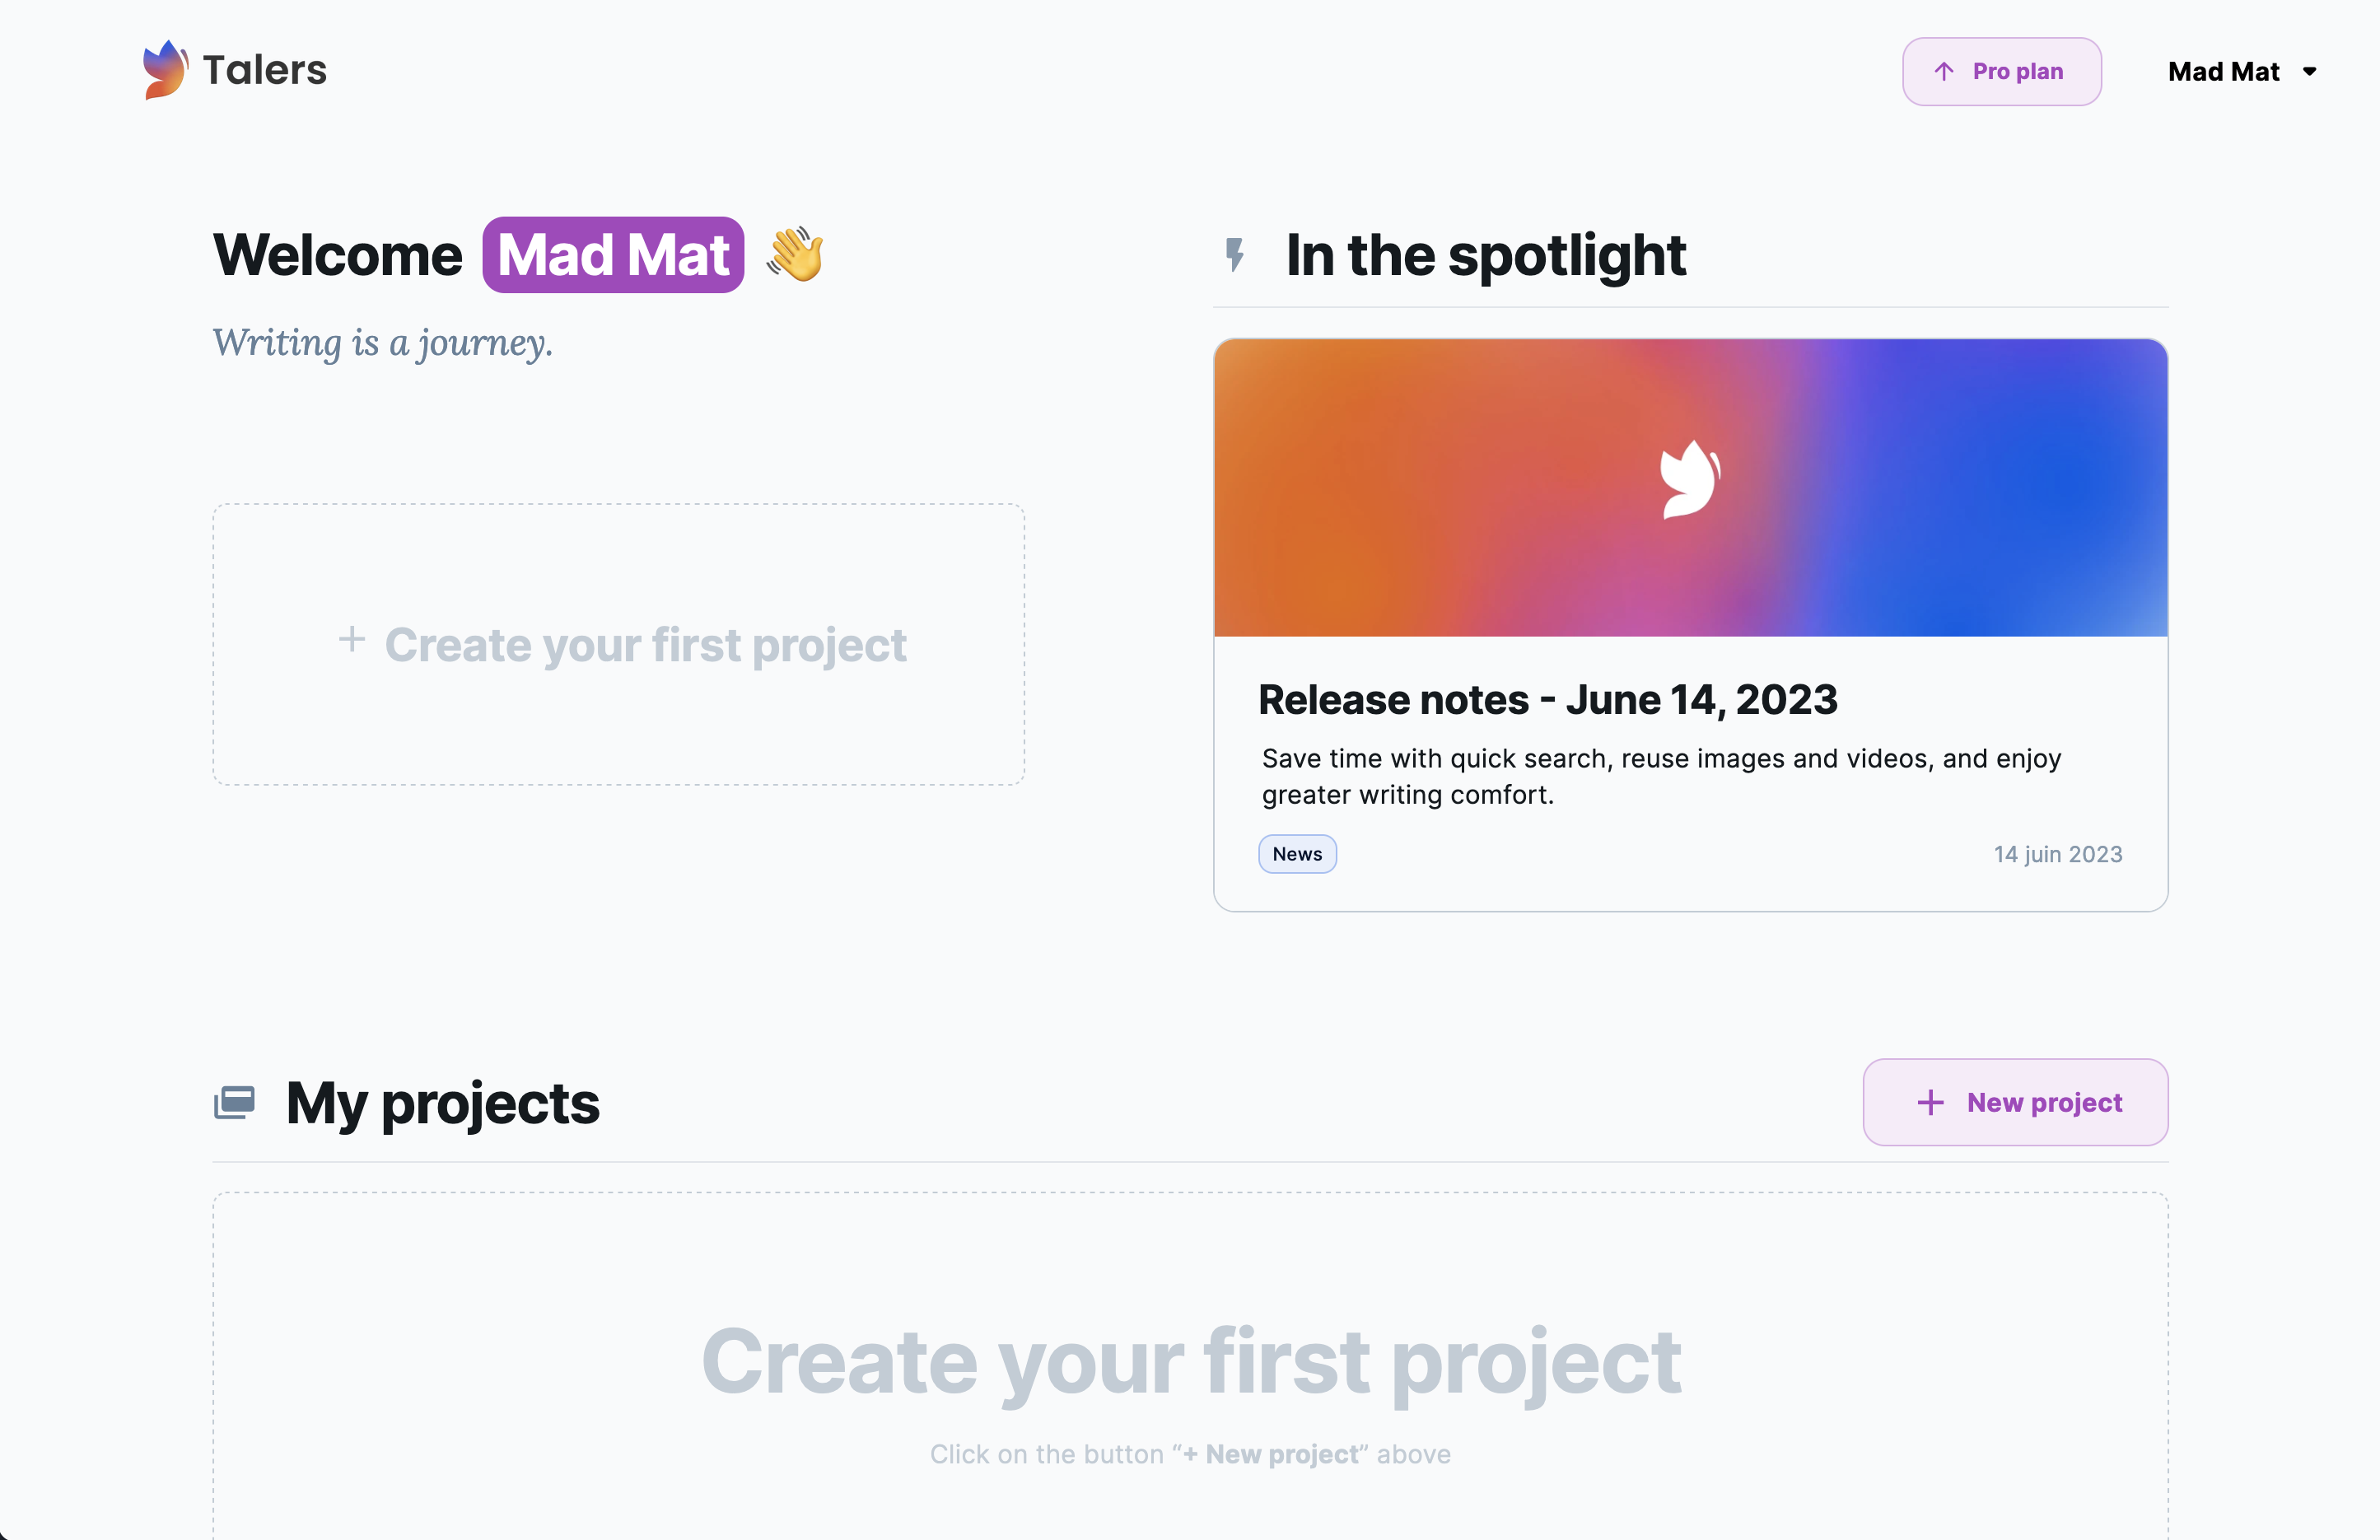
Task: Click the Talers wordmark text
Action: pyautogui.click(x=265, y=70)
